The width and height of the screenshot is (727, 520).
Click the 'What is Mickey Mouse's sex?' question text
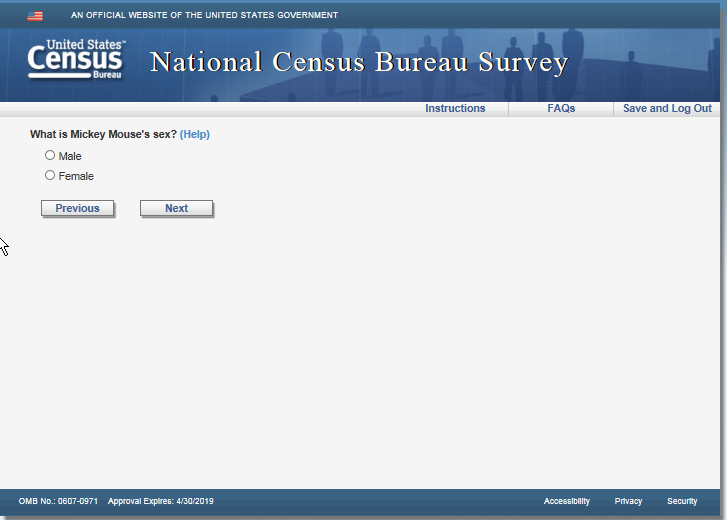(103, 134)
